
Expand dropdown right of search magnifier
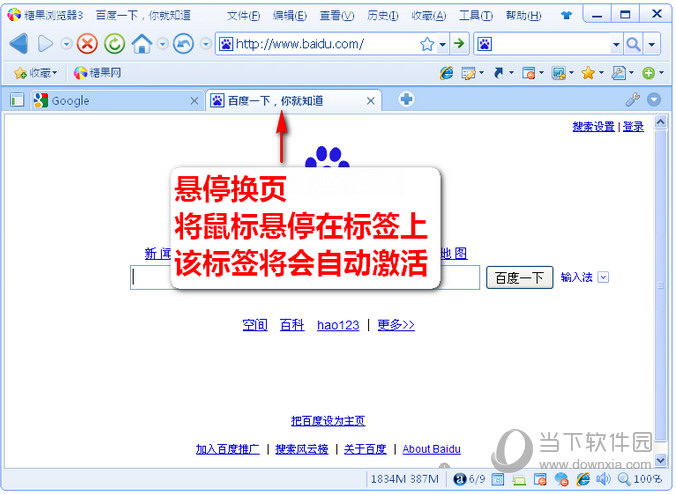click(651, 44)
